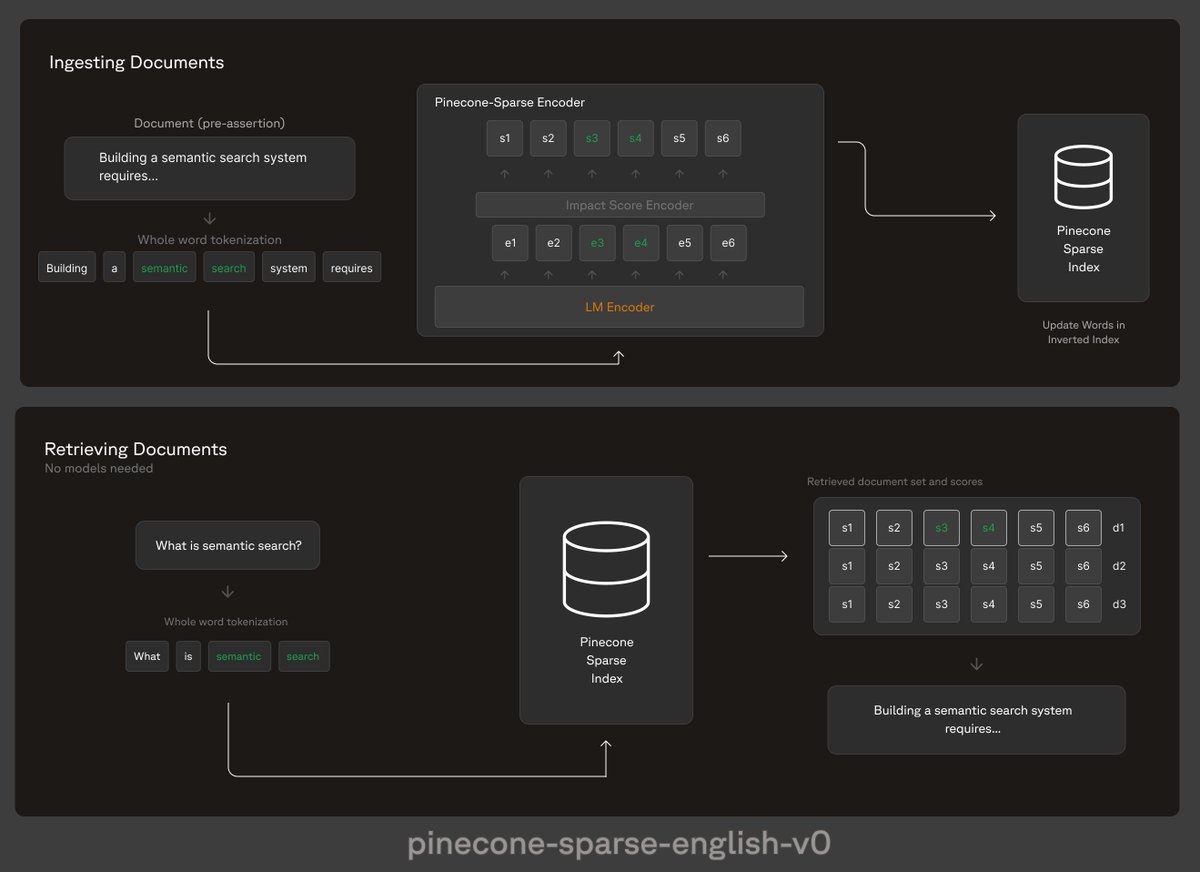Select the 'What is semantic search?' query box
The image size is (1200, 872).
[x=228, y=546]
